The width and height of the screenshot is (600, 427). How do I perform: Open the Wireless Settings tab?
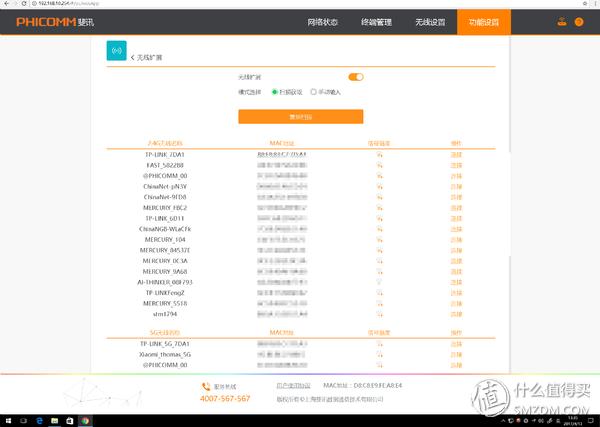[x=430, y=22]
